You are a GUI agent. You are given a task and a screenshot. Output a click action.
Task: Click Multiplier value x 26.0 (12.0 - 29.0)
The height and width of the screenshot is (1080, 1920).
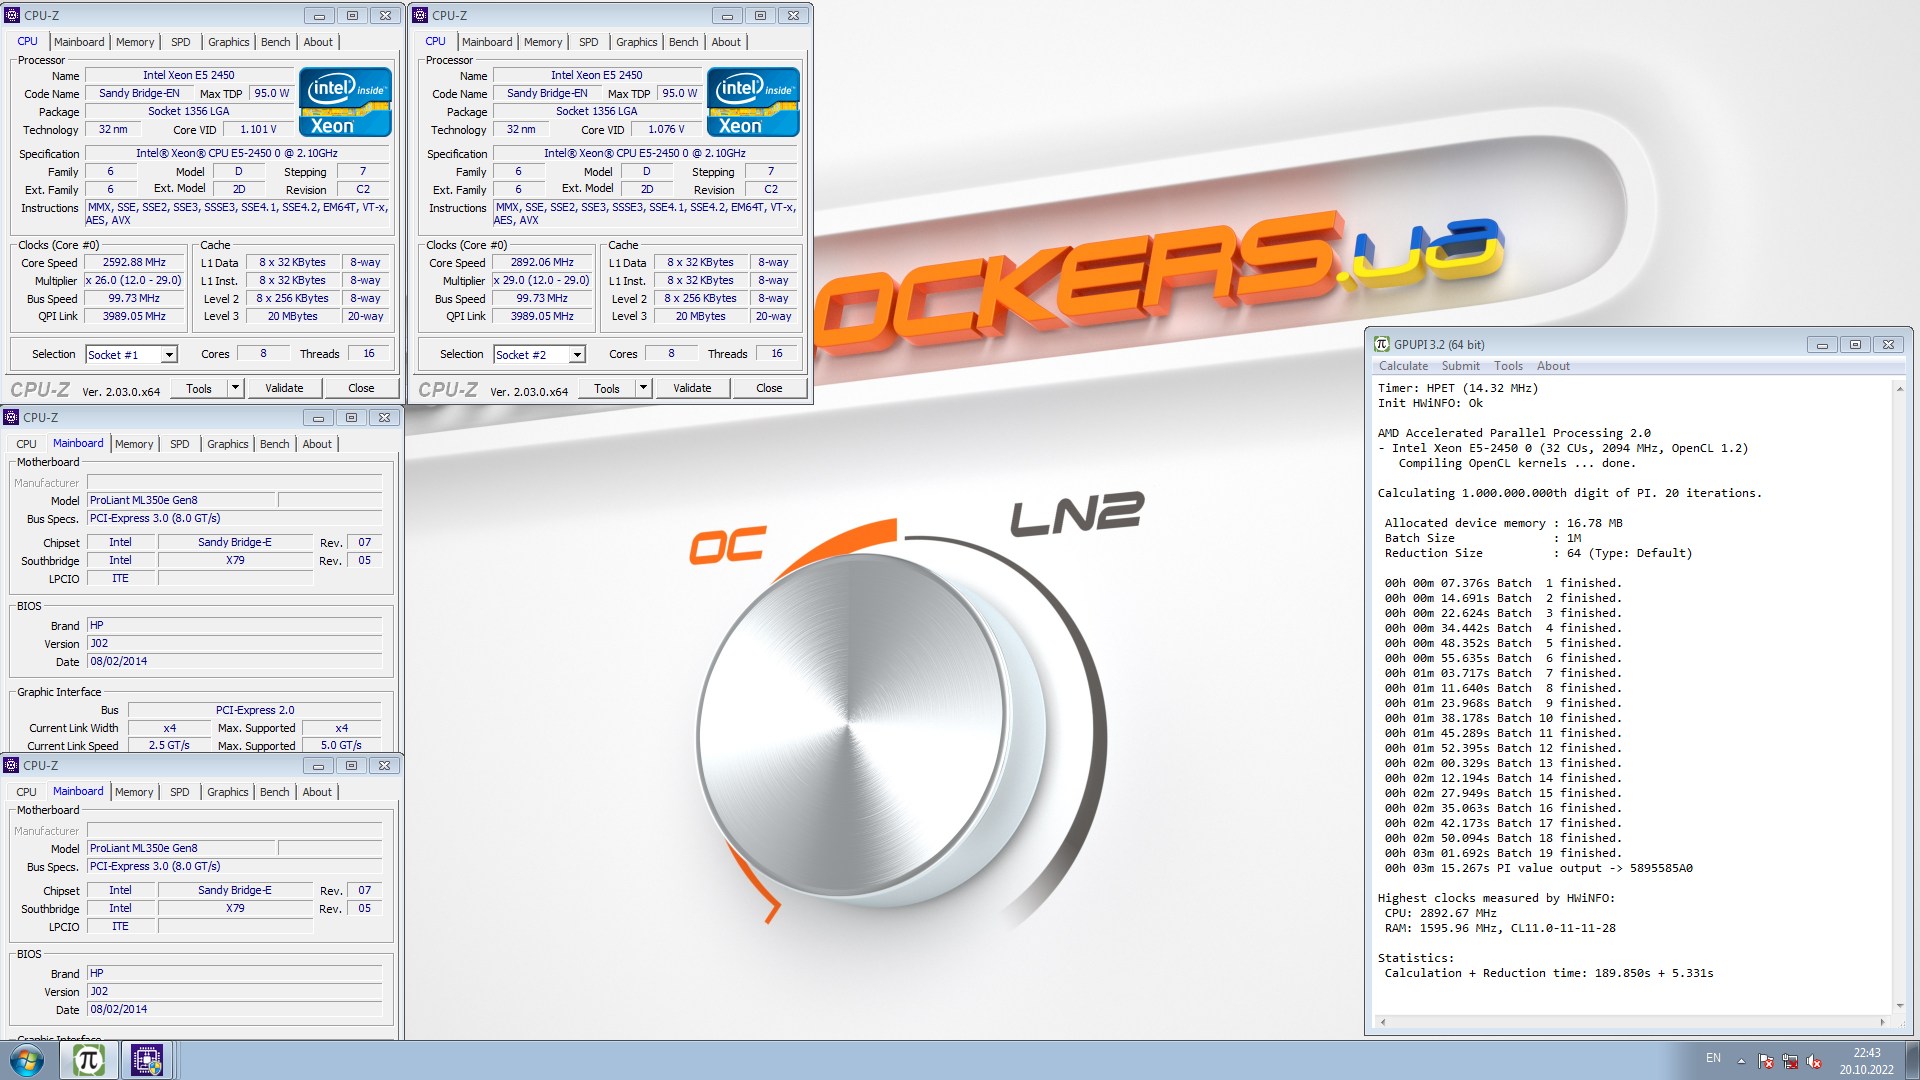pyautogui.click(x=134, y=280)
